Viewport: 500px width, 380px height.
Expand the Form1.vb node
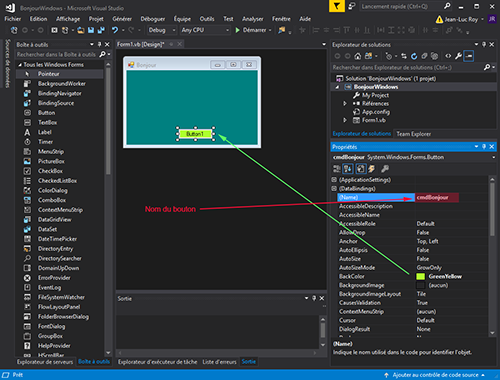345,120
